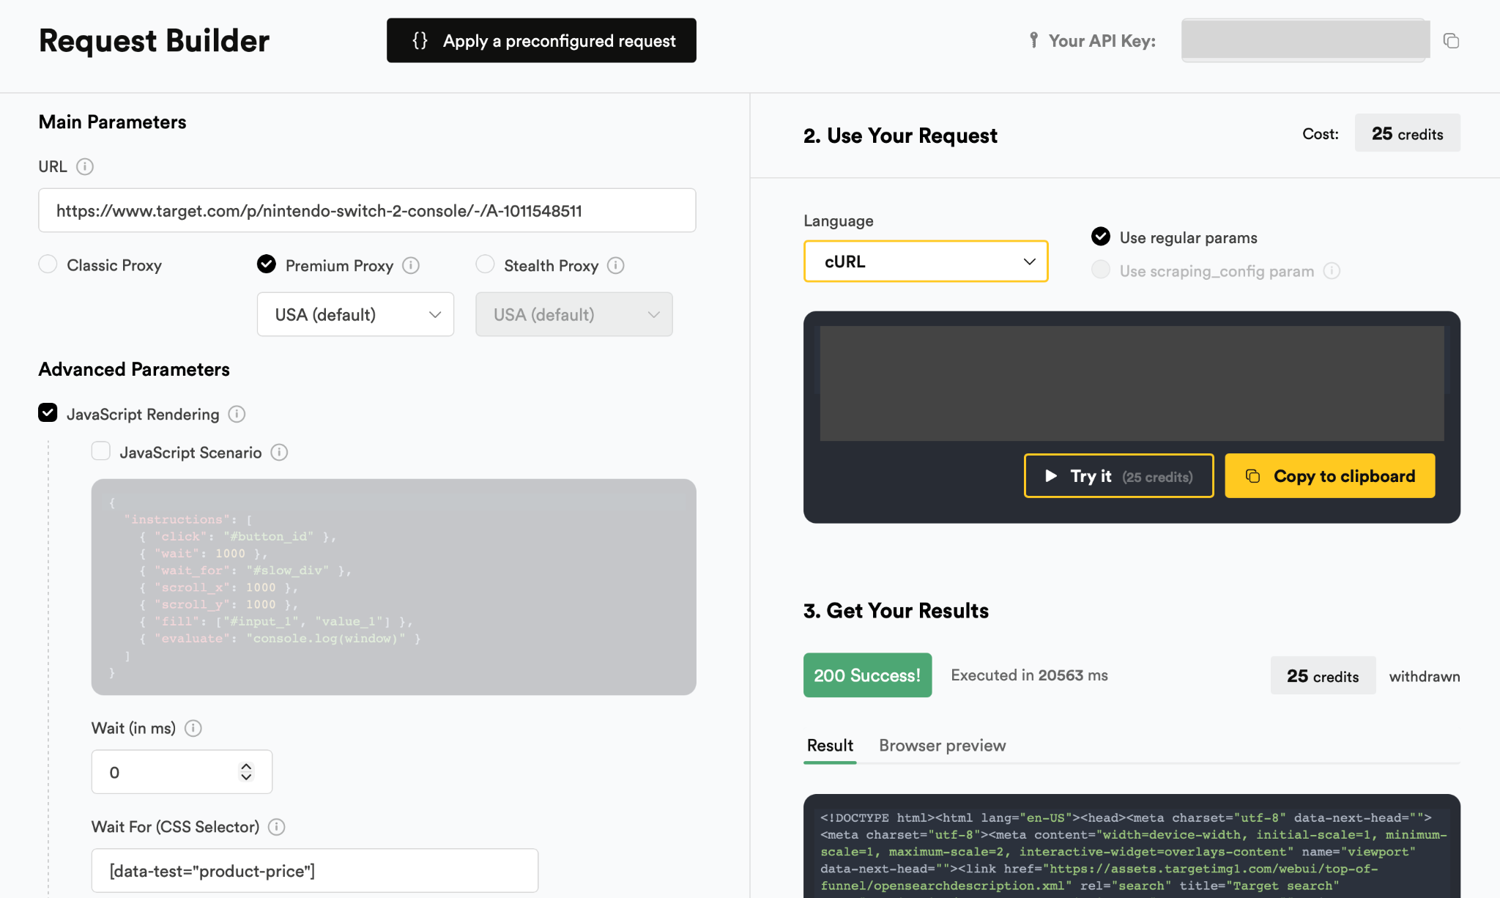Click the Copy to clipboard button

click(x=1330, y=476)
